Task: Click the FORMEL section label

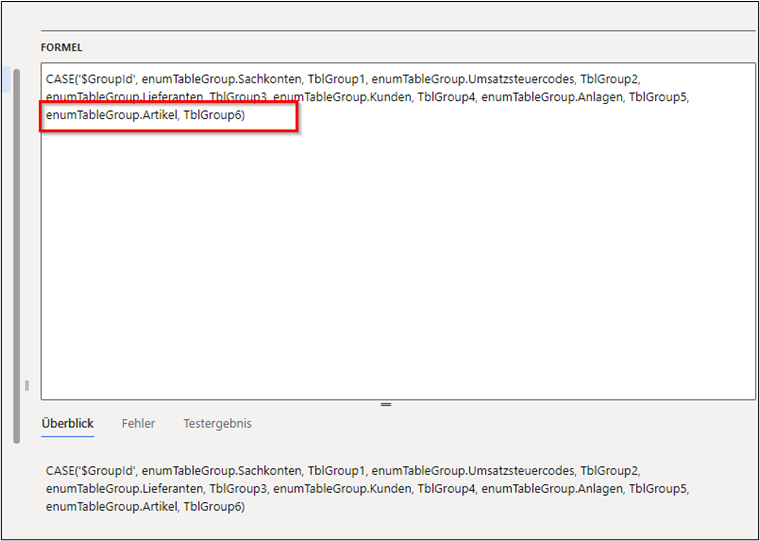Action: [61, 47]
